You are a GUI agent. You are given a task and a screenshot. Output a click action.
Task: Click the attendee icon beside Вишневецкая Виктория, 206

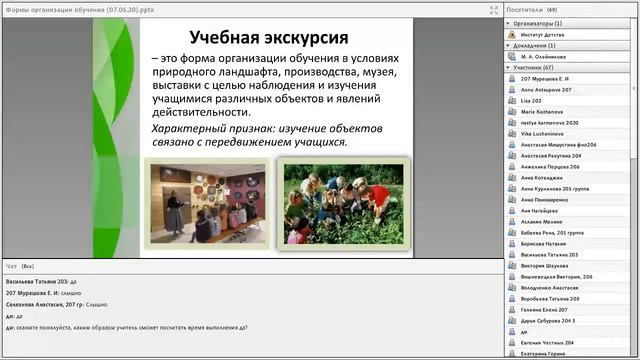click(x=512, y=277)
